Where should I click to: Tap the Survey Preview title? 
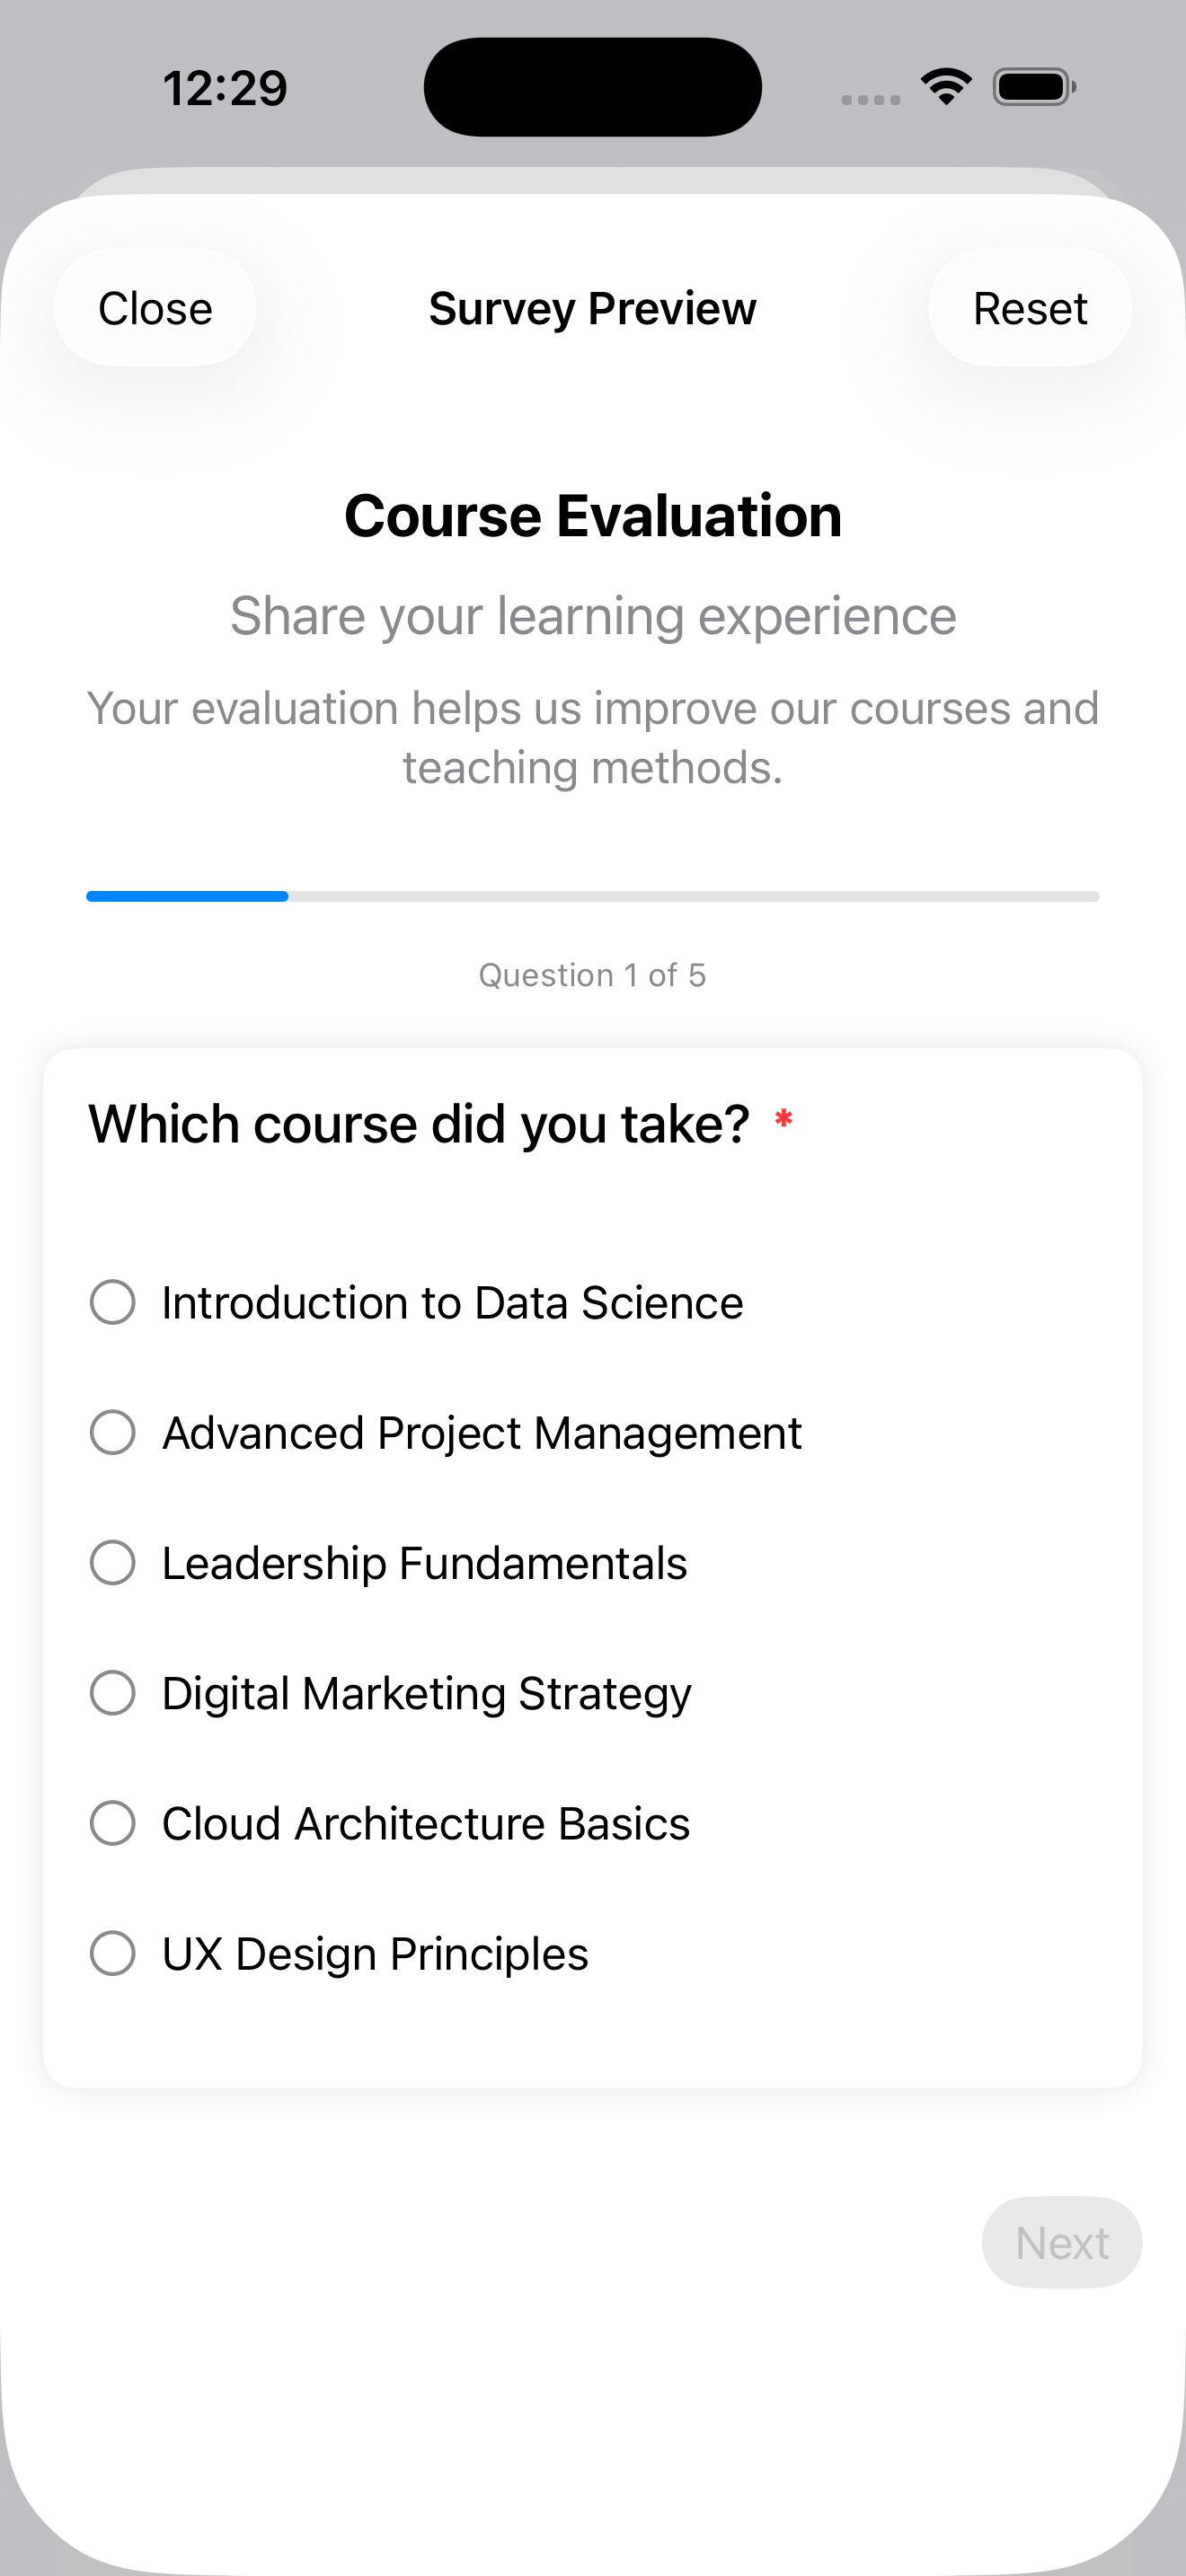tap(592, 308)
